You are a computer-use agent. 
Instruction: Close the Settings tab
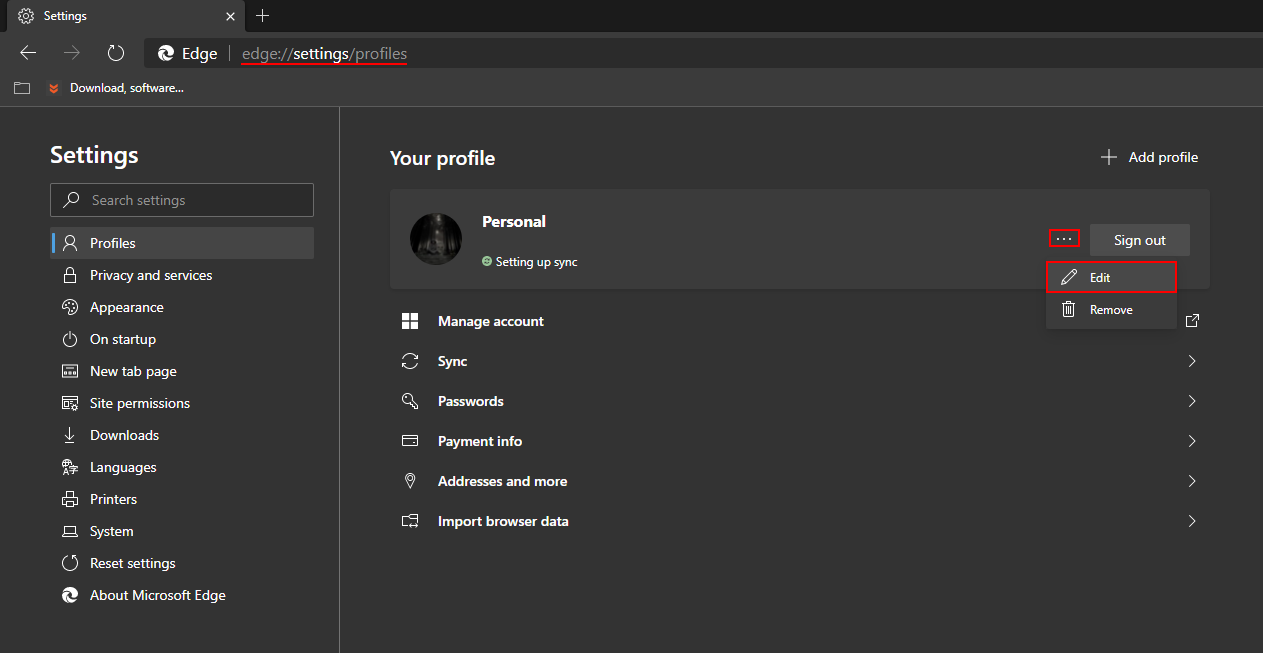click(231, 16)
